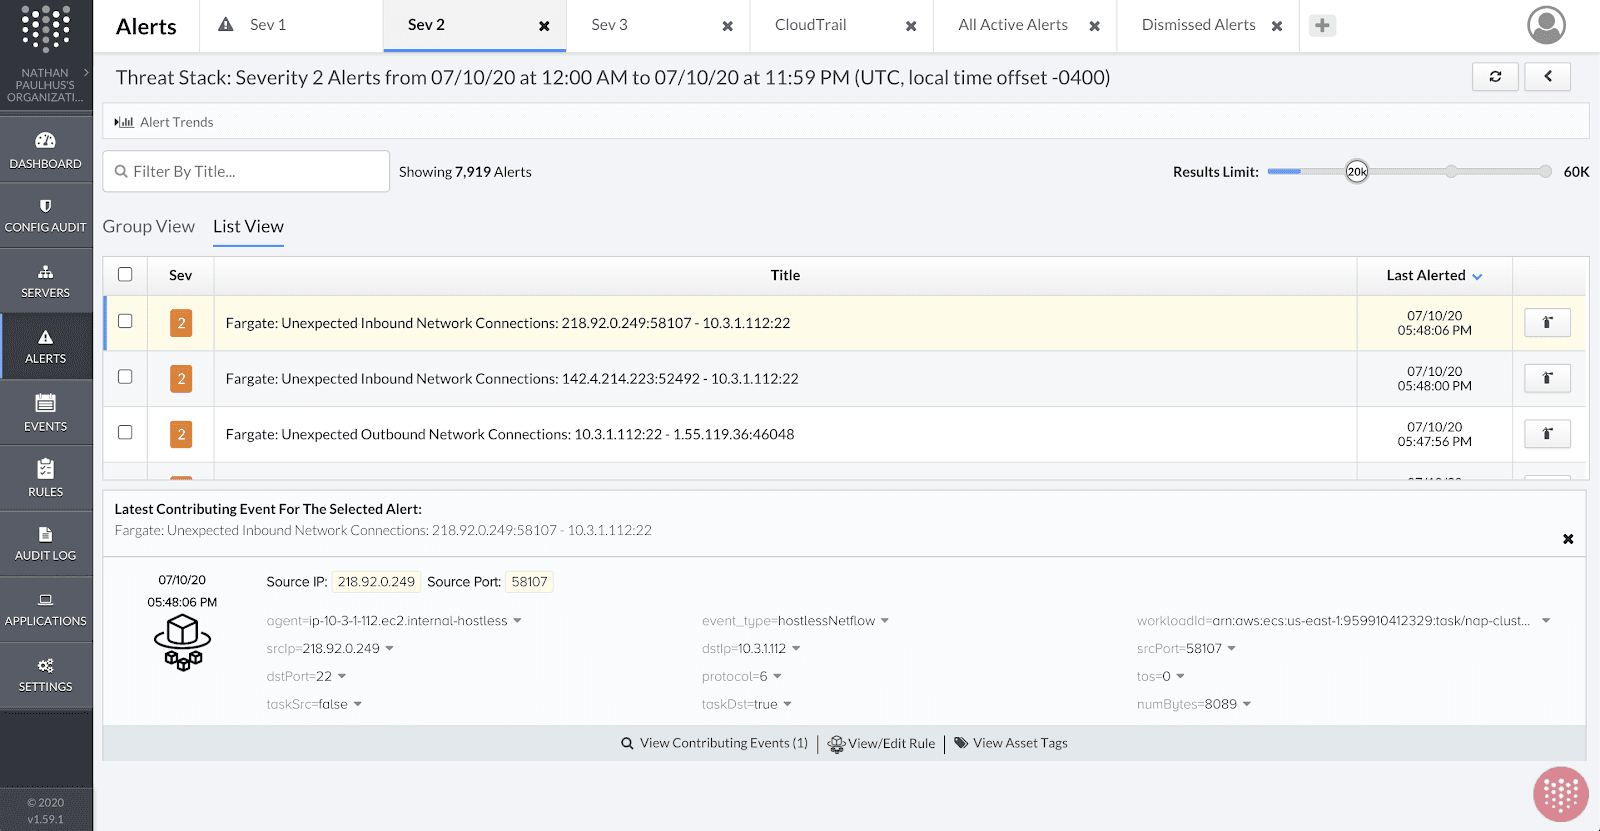Add a new tab with plus icon
The width and height of the screenshot is (1600, 831).
click(1322, 26)
